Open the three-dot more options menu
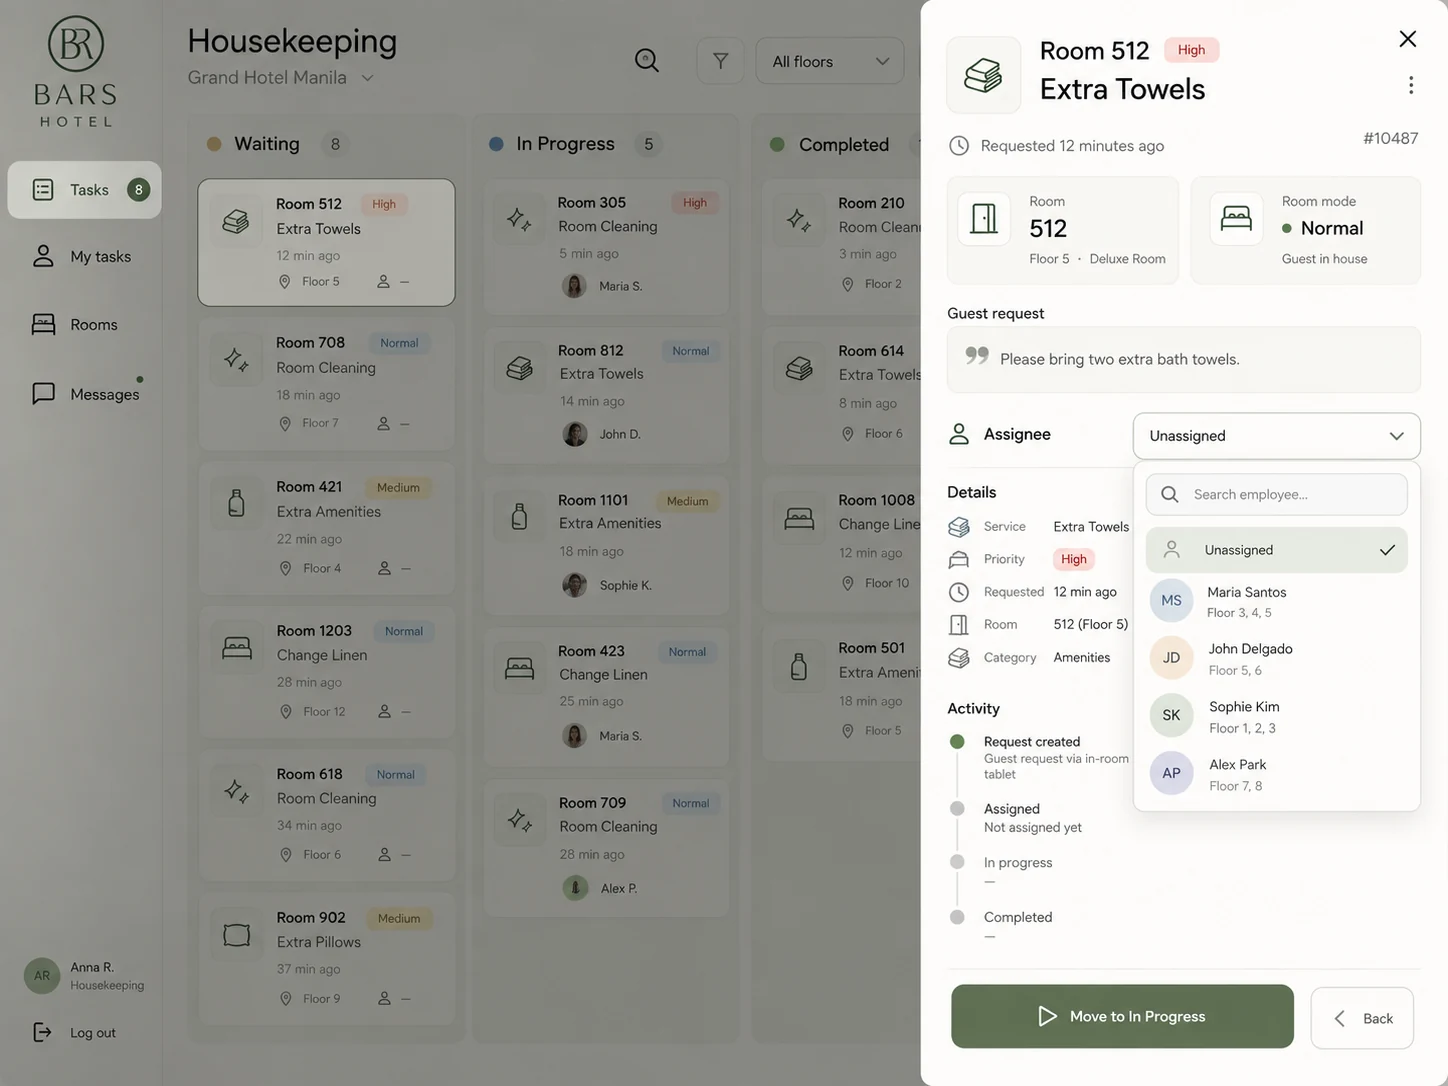1448x1086 pixels. coord(1410,85)
